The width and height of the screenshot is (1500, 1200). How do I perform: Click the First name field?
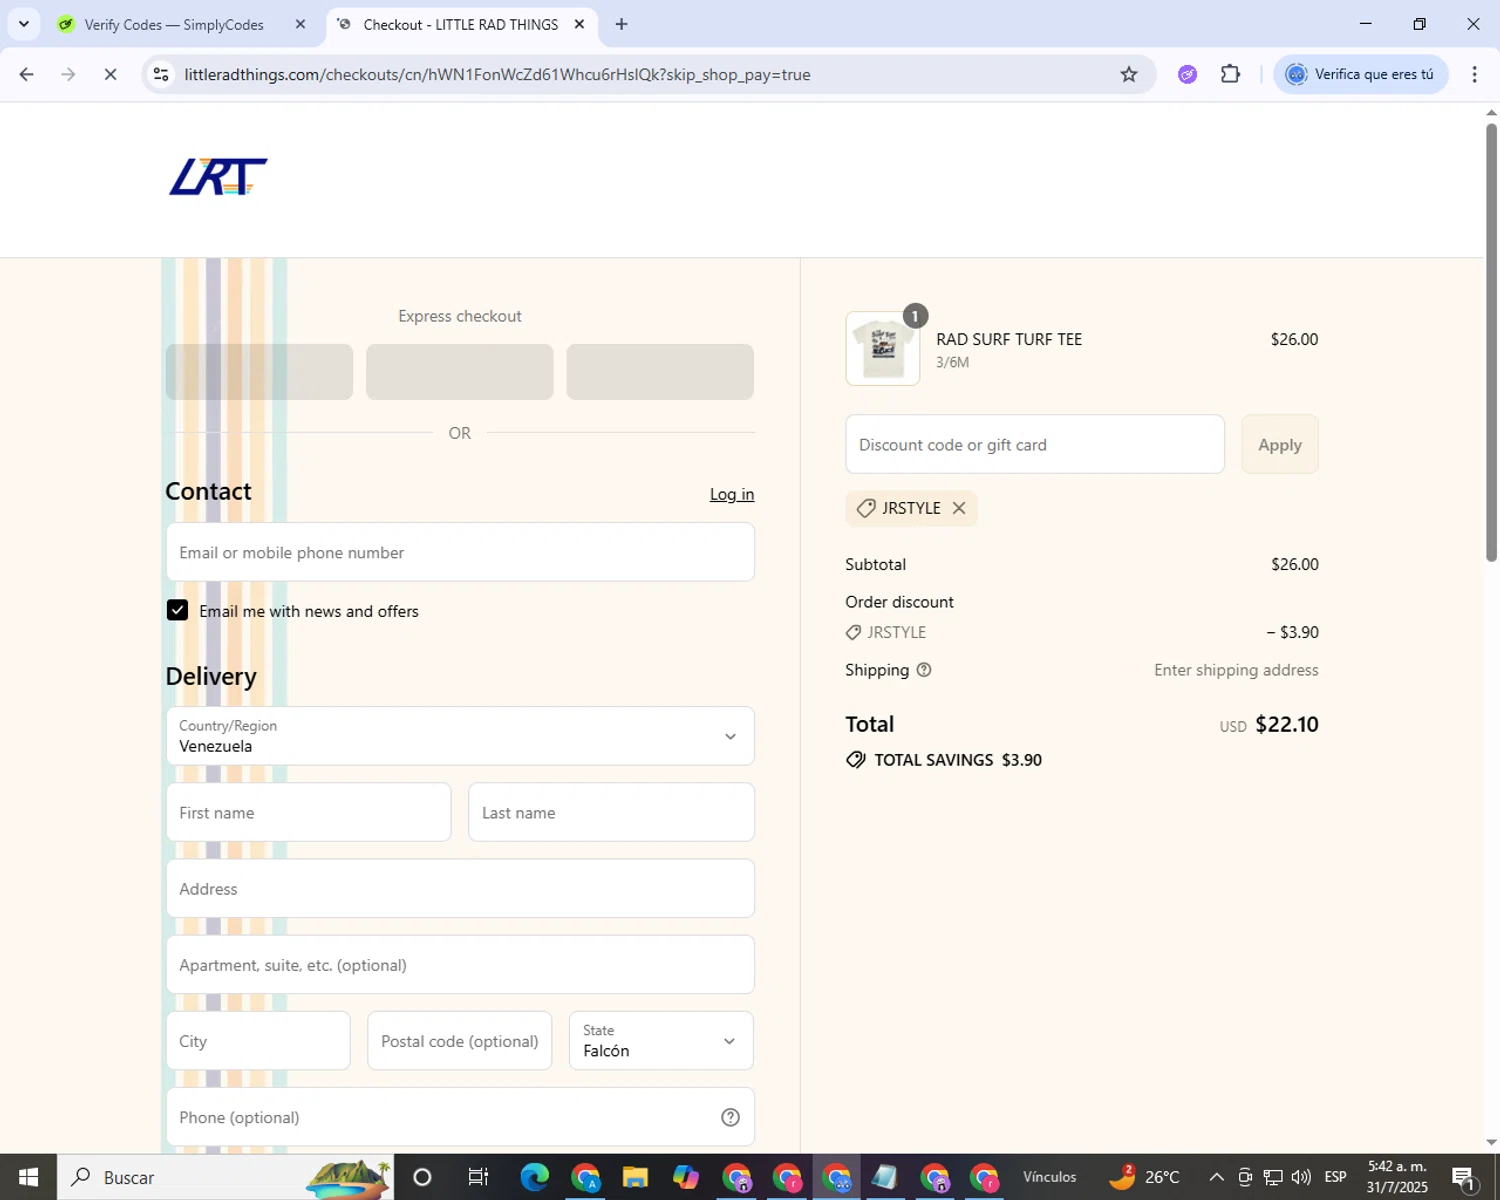coord(308,812)
